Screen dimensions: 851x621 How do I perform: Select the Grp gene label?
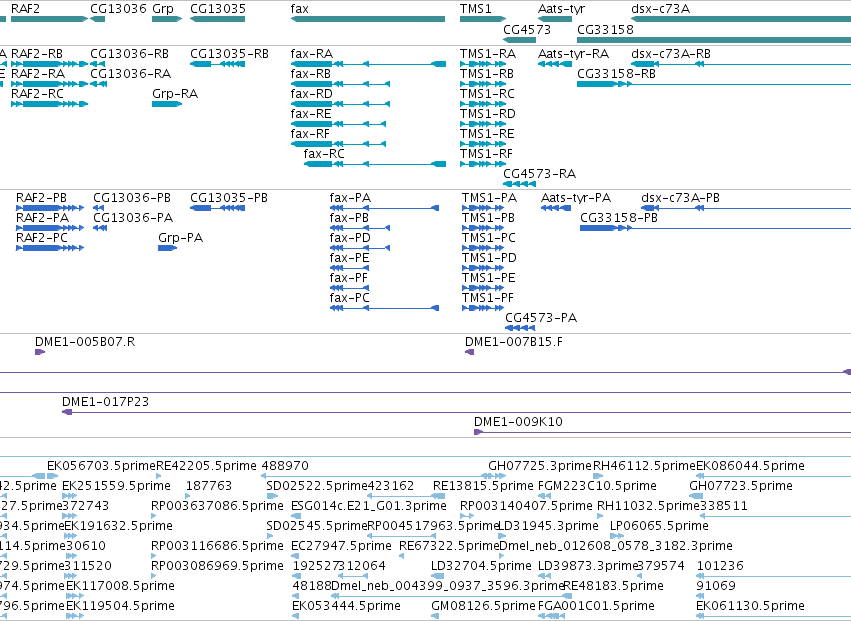pos(163,9)
